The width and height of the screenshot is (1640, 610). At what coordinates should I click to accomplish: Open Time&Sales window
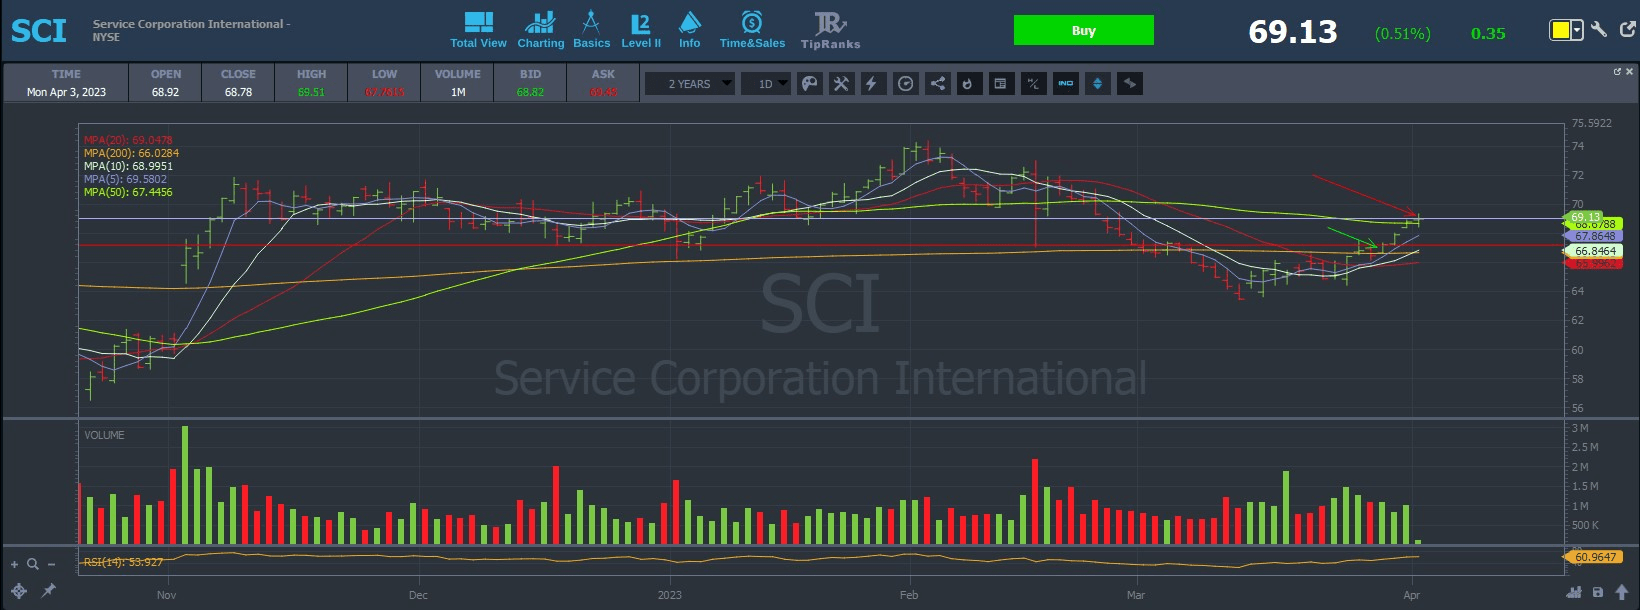[752, 30]
